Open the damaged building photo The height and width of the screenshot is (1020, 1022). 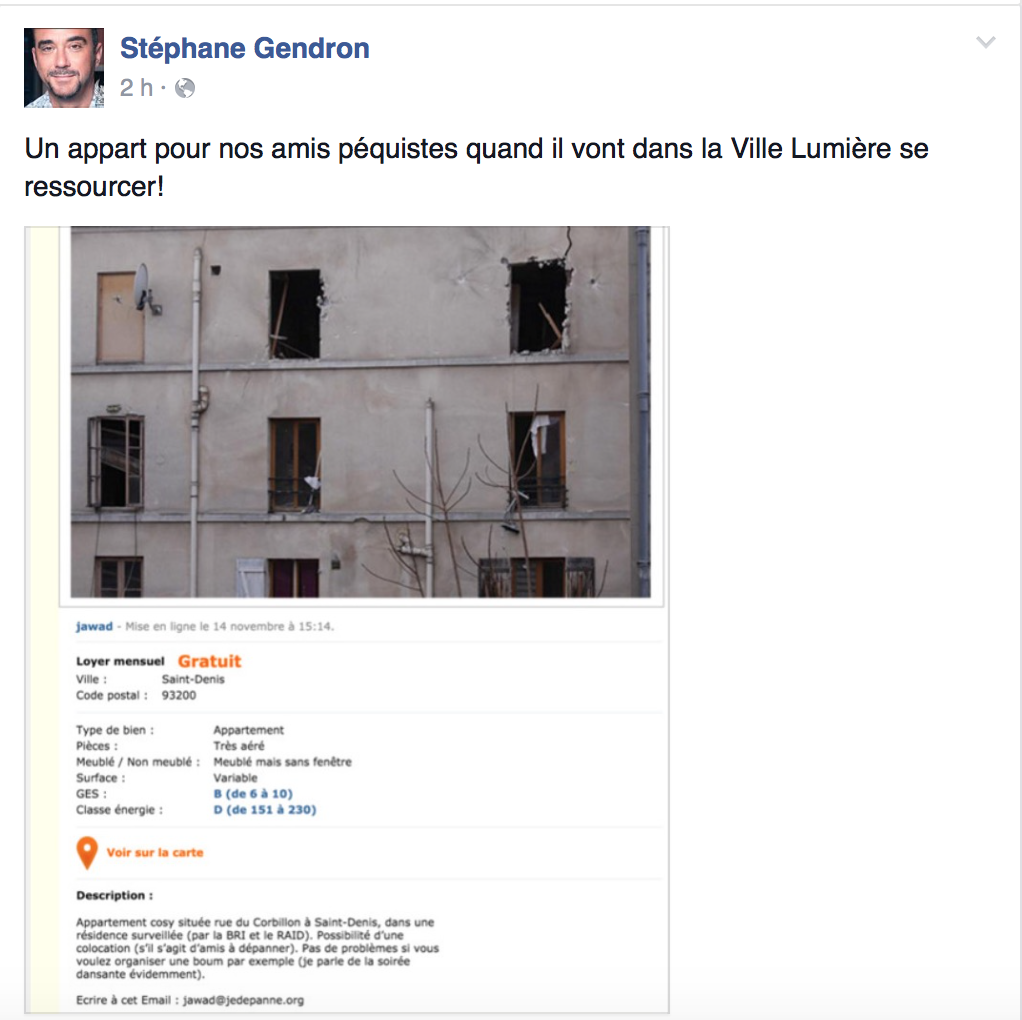360,412
